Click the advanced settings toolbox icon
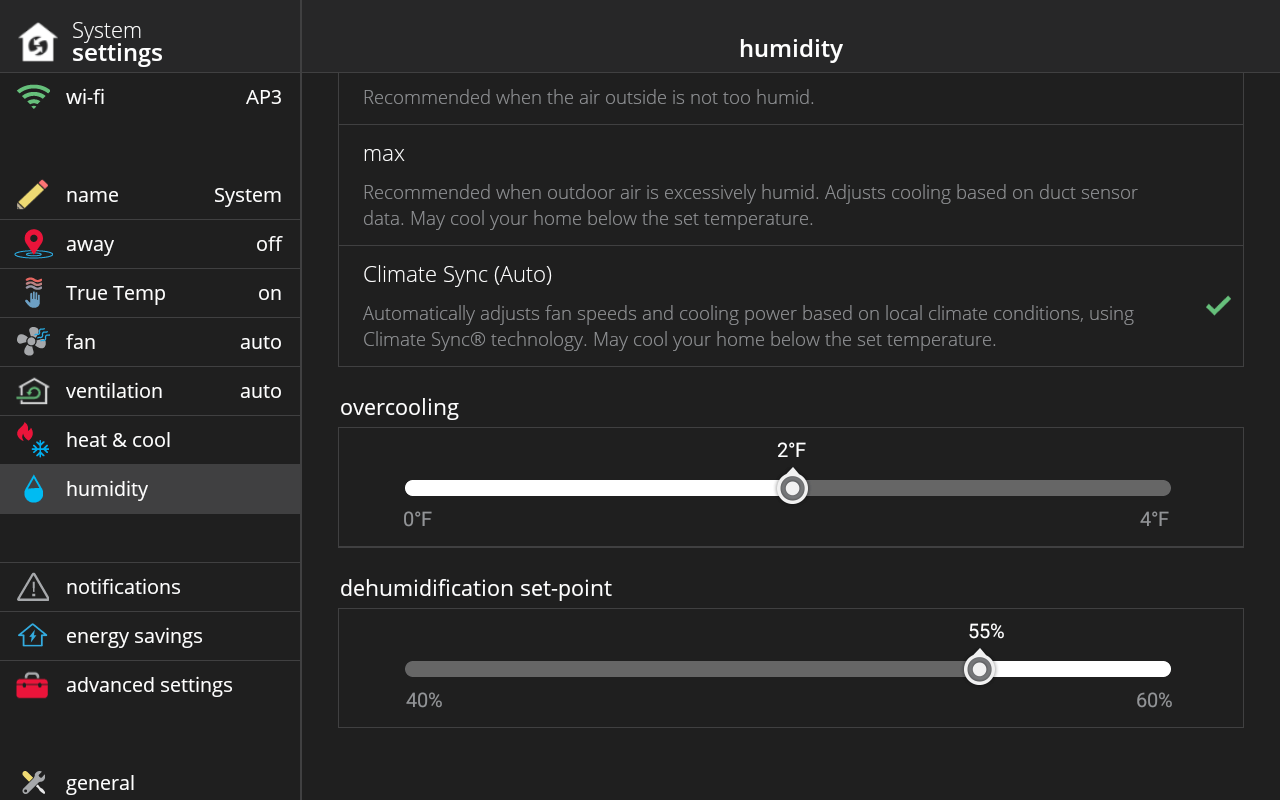 tap(33, 685)
